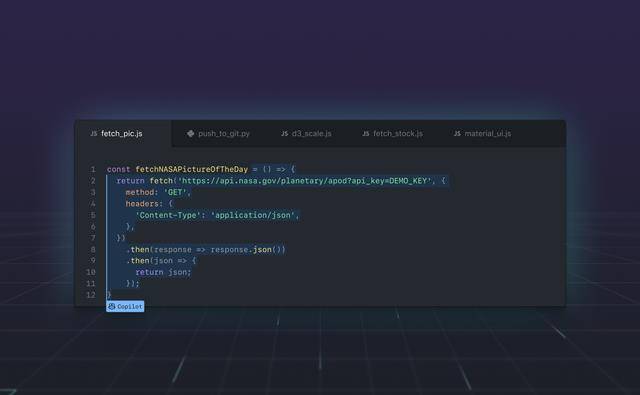Click the 'const' keyword on line 1

(118, 169)
